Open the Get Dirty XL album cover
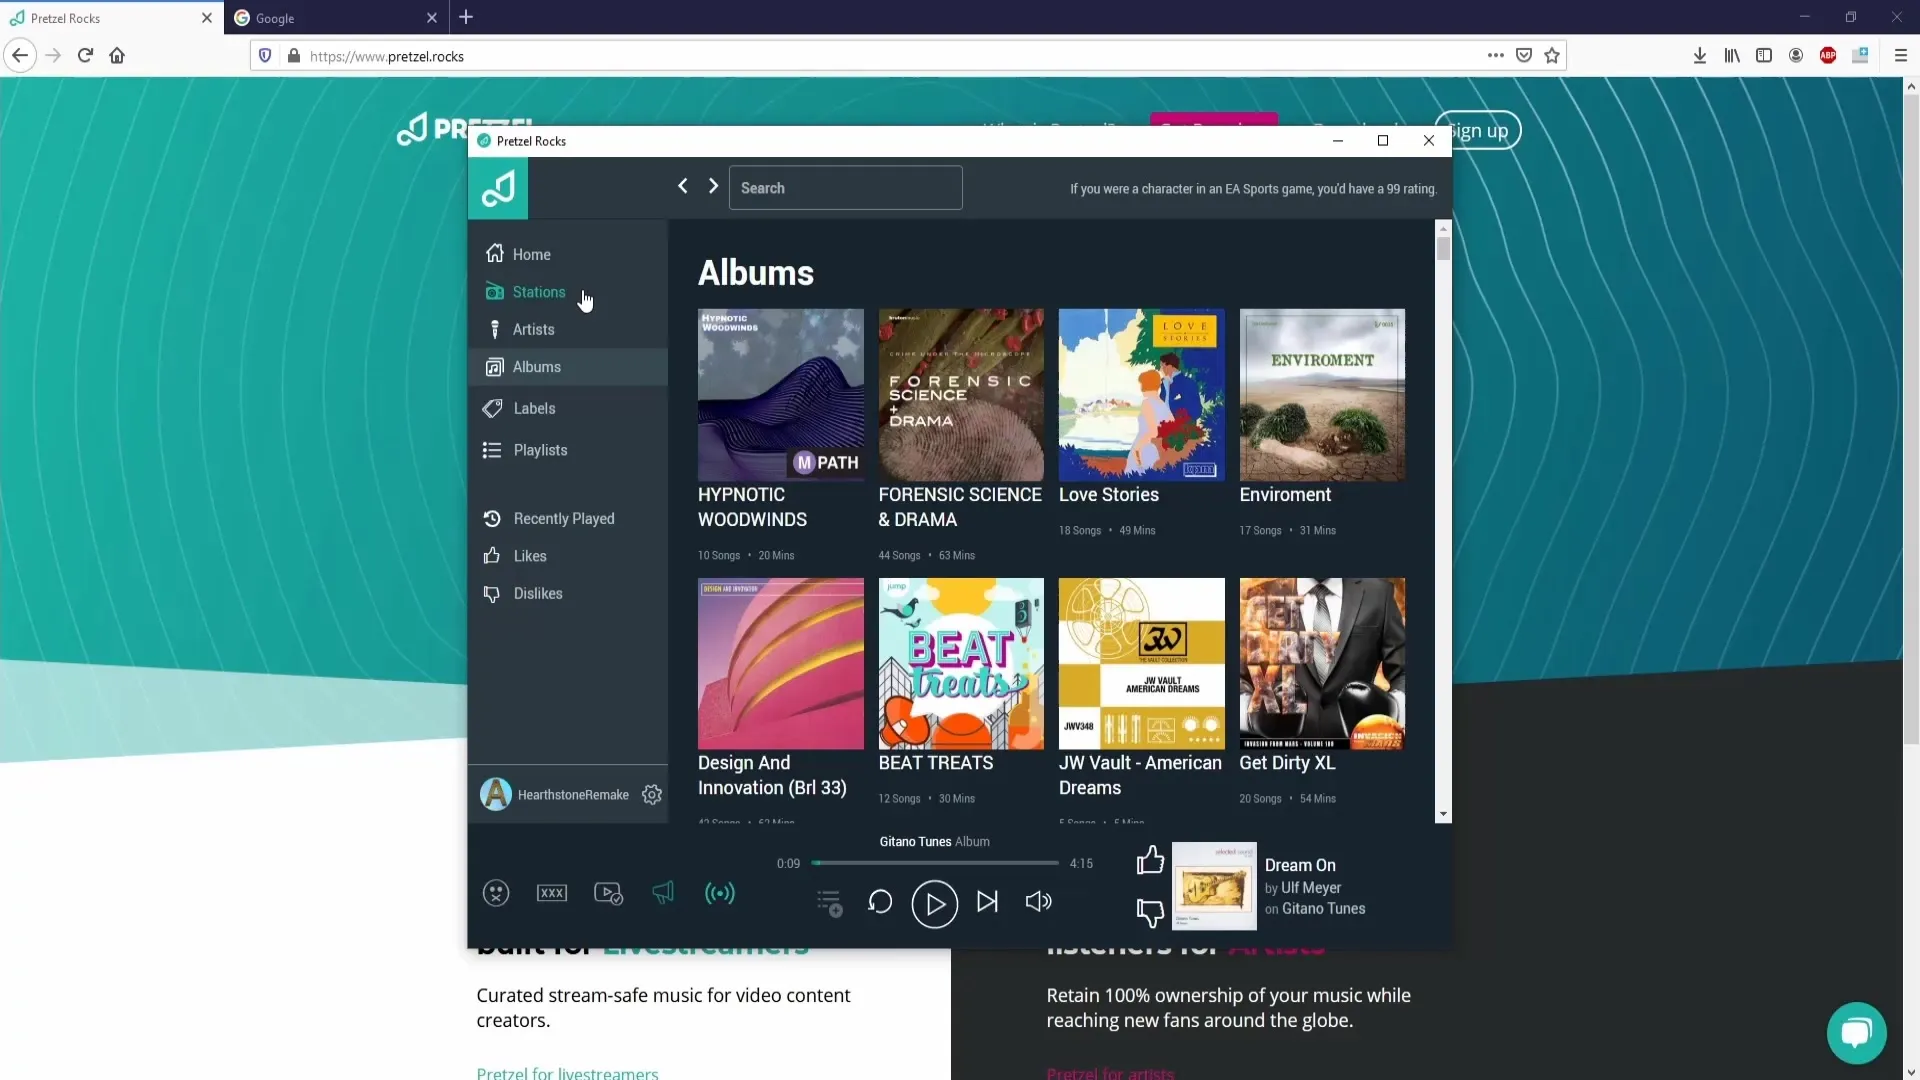1920x1080 pixels. pyautogui.click(x=1322, y=664)
